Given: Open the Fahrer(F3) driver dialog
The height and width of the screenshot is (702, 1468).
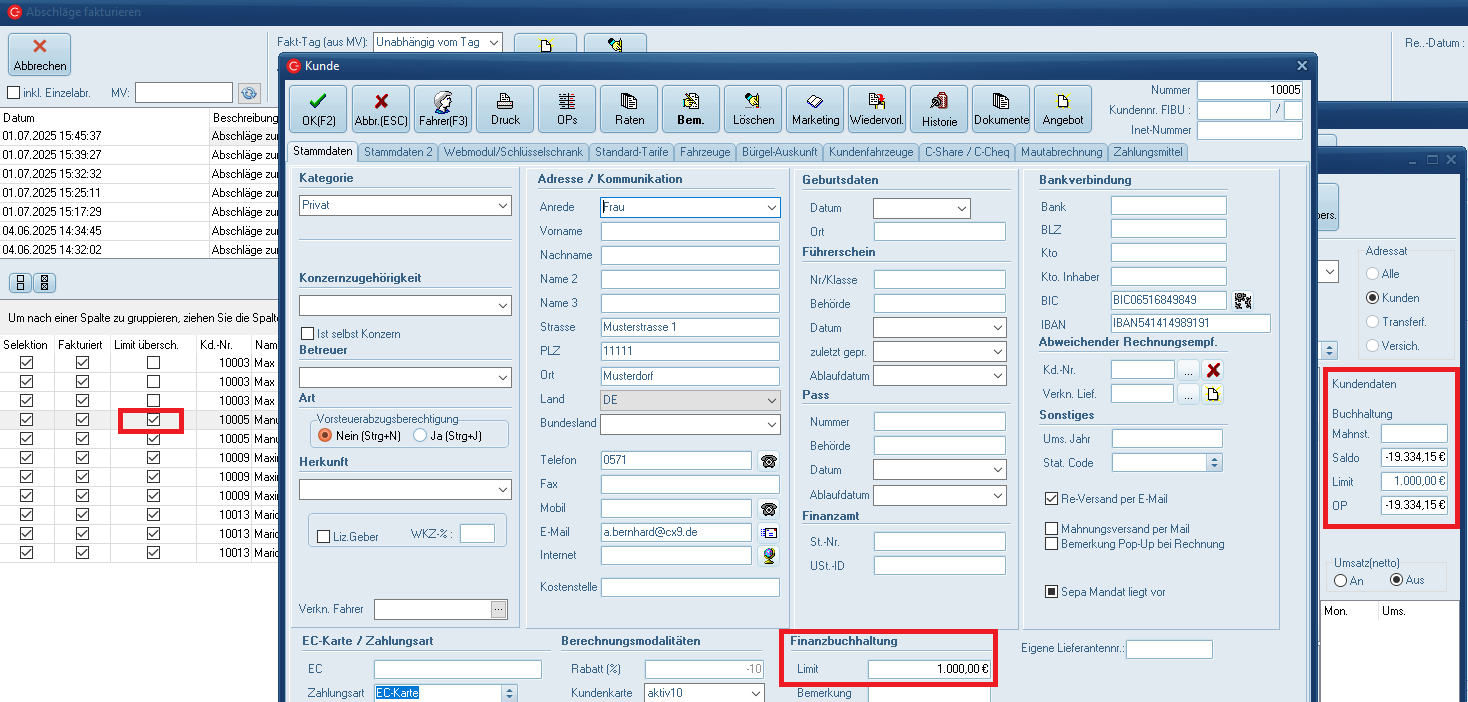Looking at the screenshot, I should pos(442,109).
